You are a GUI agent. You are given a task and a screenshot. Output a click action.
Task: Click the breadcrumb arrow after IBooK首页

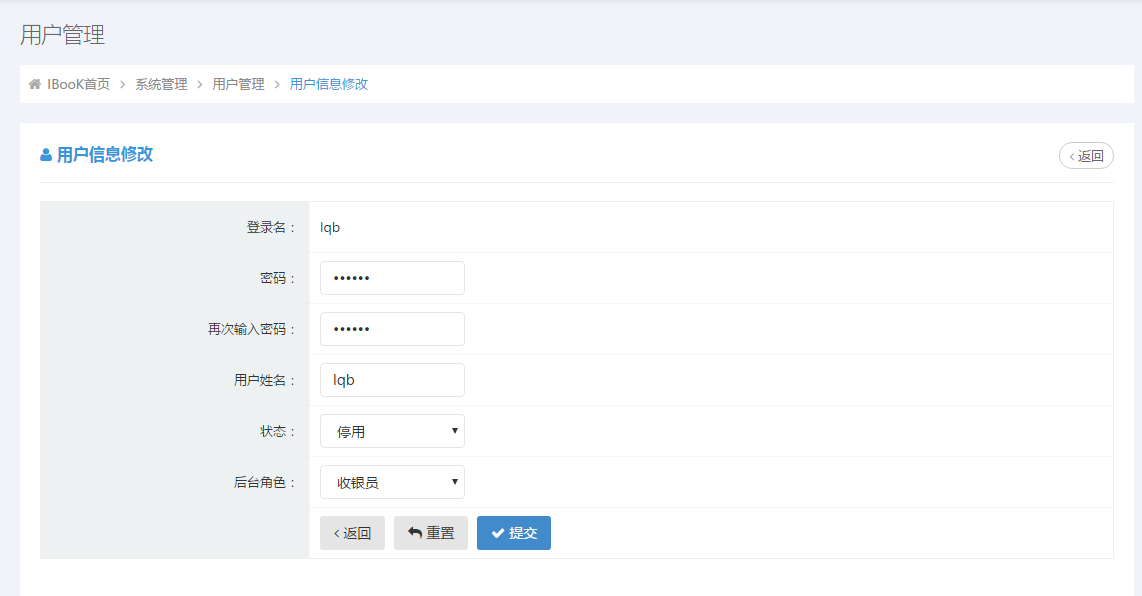point(123,84)
